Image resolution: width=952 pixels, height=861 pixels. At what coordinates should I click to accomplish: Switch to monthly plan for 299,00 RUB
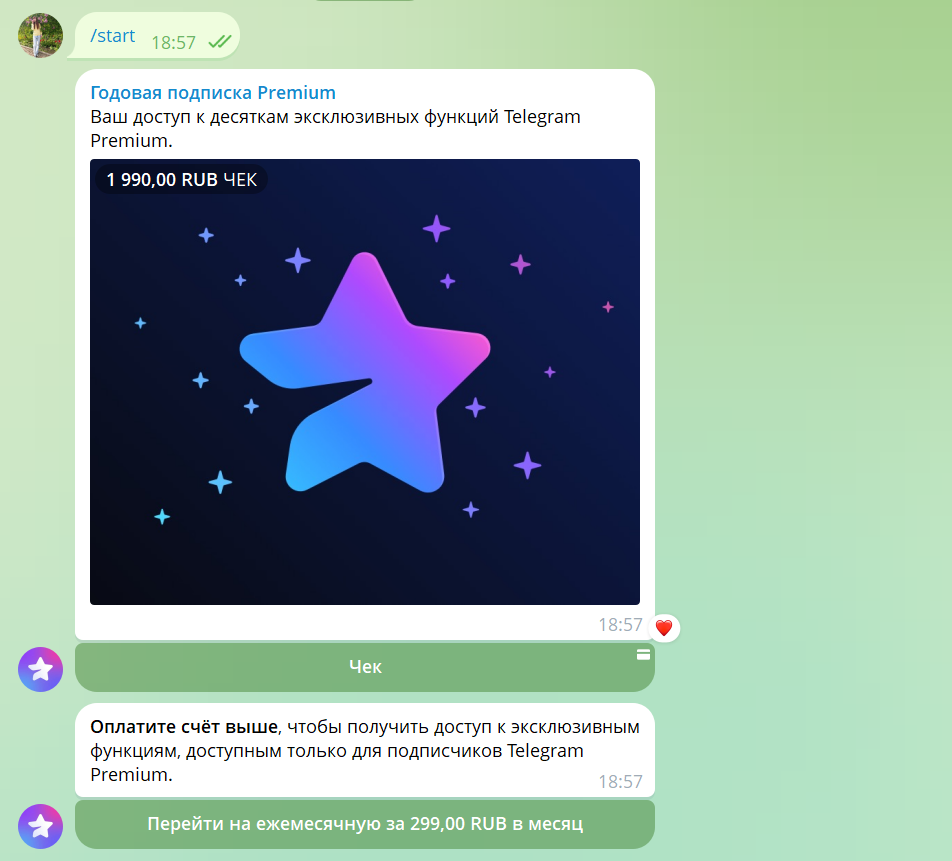coord(365,824)
